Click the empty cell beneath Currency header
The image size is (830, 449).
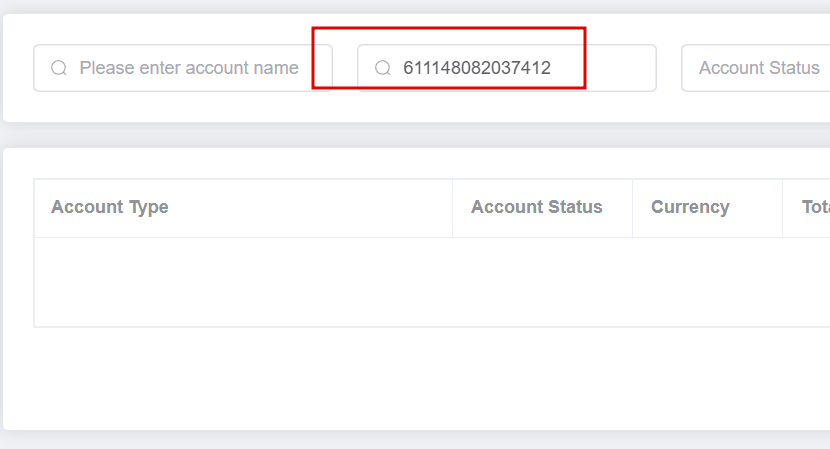point(707,282)
